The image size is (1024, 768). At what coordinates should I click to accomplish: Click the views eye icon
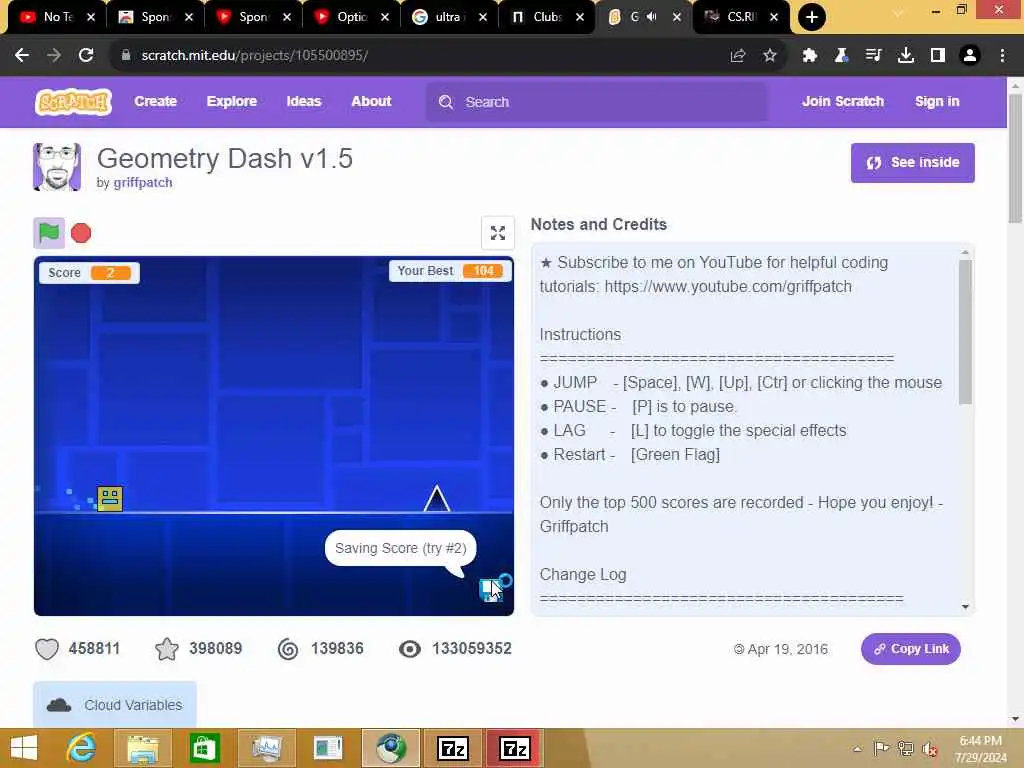(x=409, y=649)
